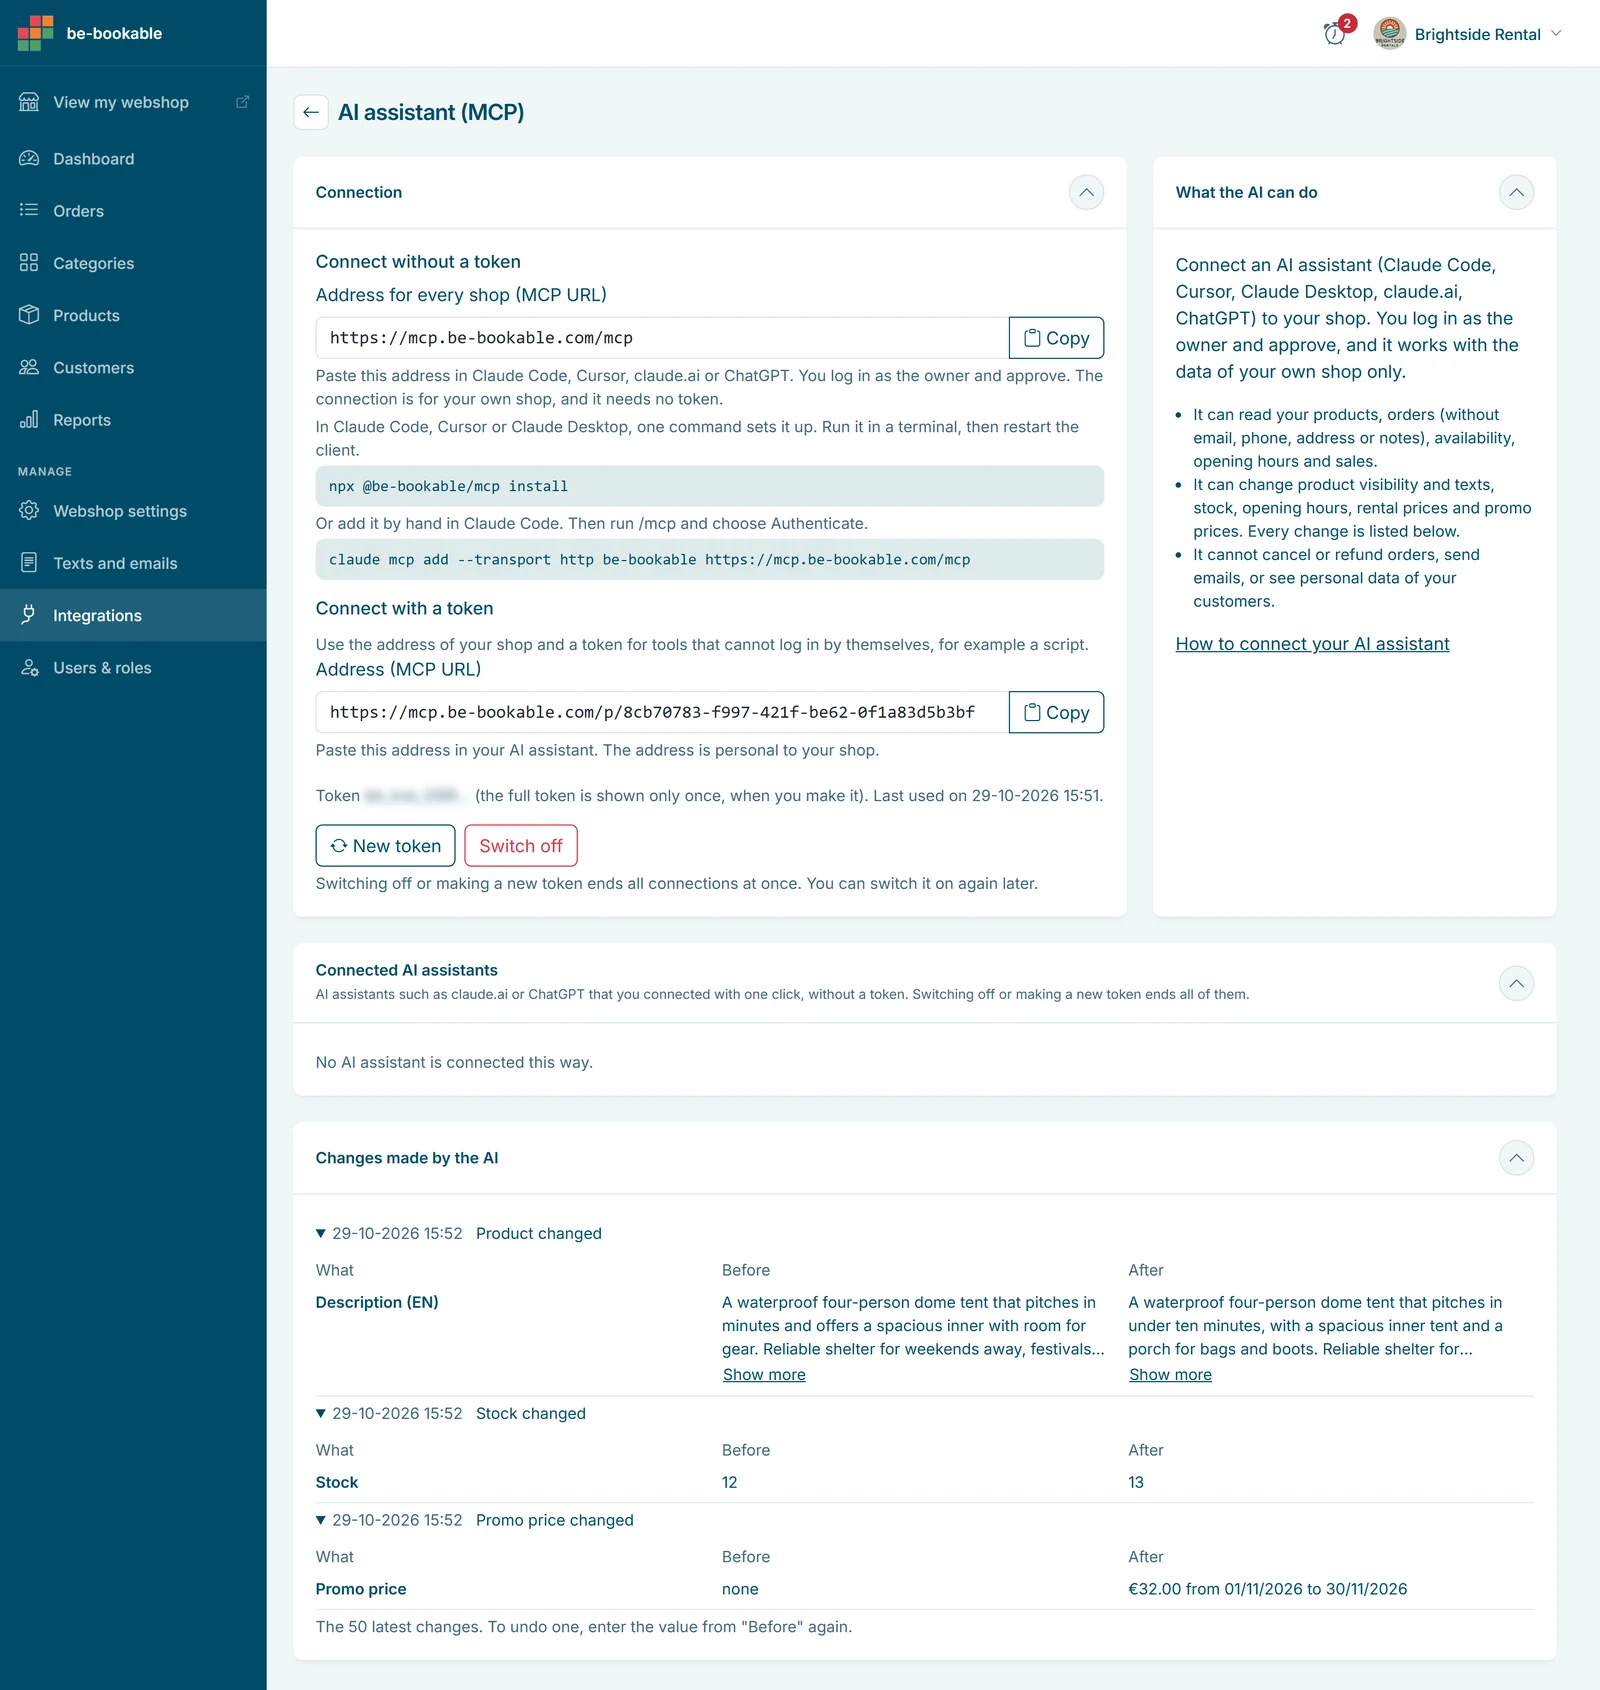
Task: Collapse the Changes made by the AI section
Action: click(x=1516, y=1158)
